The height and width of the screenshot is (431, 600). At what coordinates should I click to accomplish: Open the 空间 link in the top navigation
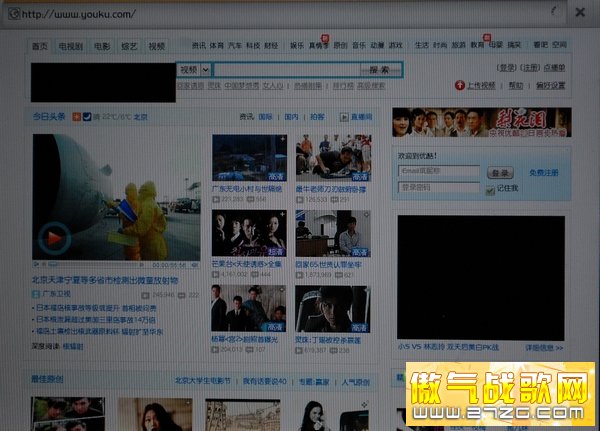pos(559,45)
